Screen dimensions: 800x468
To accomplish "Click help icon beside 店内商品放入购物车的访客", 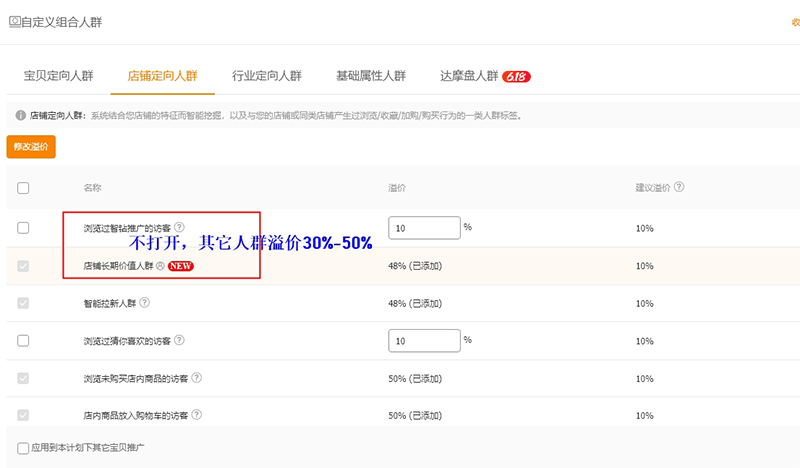I will [197, 415].
